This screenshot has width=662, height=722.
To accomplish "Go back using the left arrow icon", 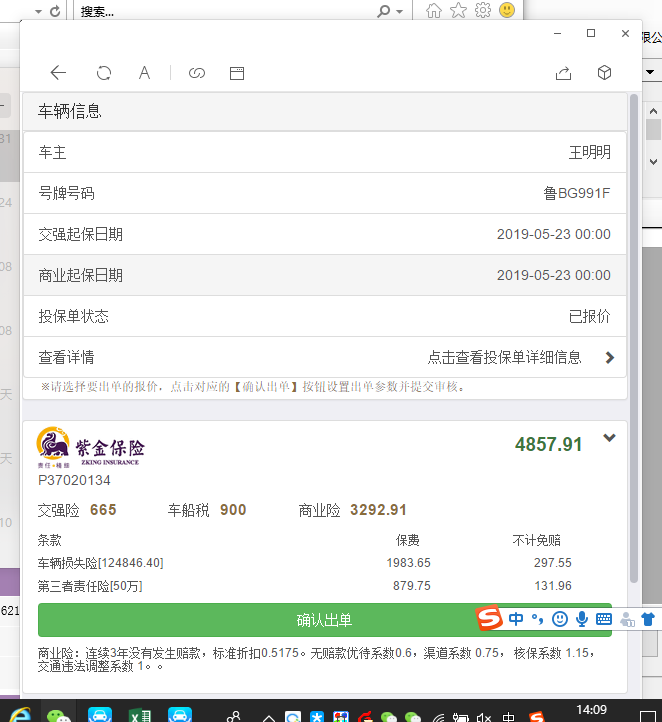I will [58, 73].
